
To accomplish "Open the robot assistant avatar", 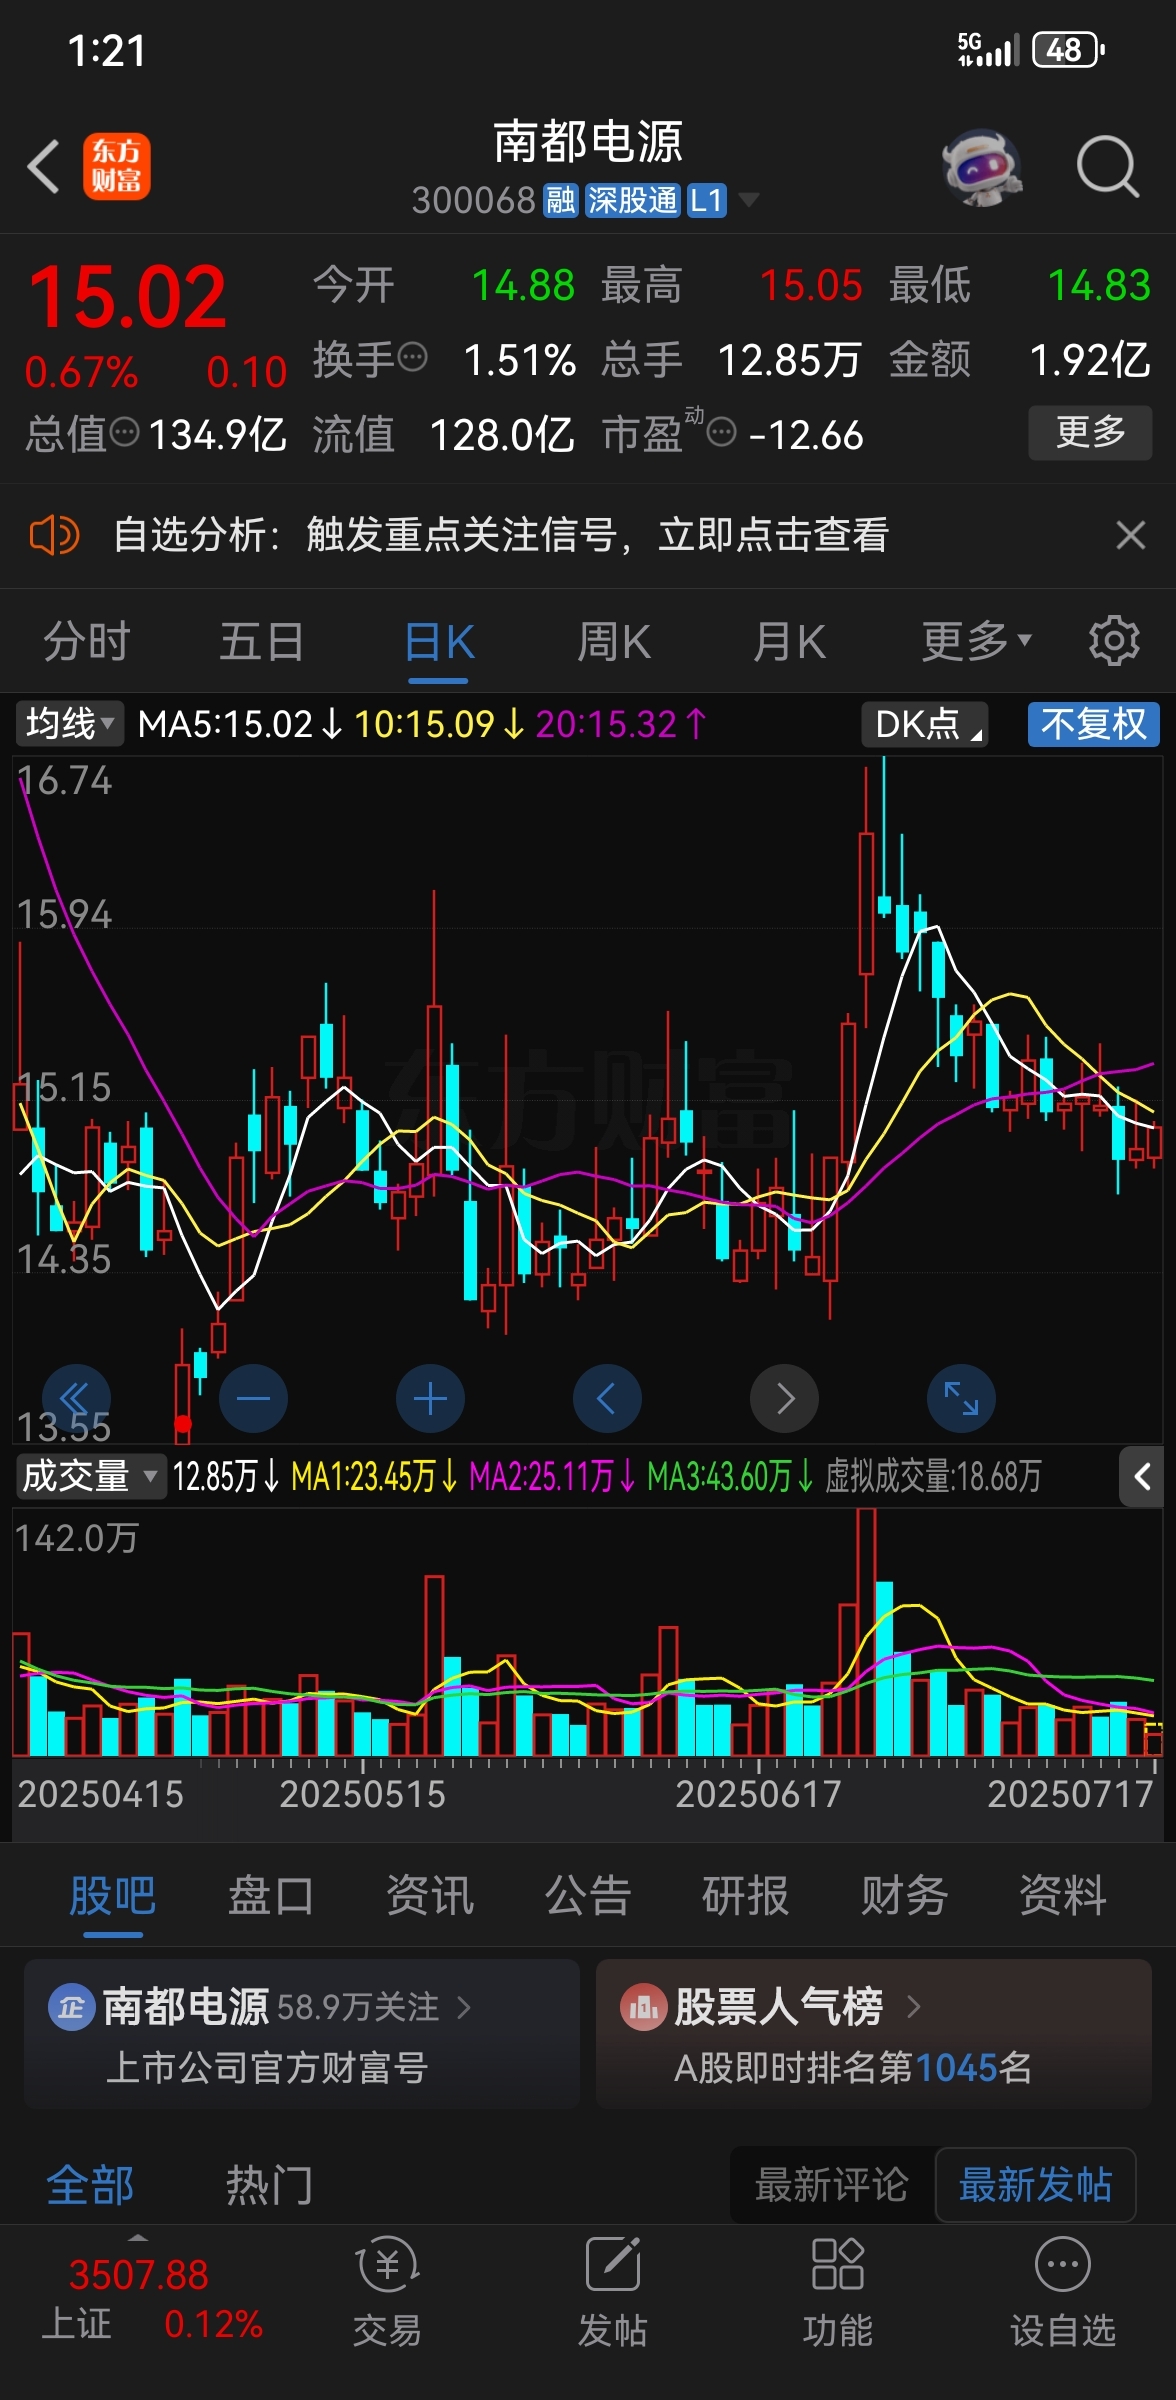I will pyautogui.click(x=982, y=167).
